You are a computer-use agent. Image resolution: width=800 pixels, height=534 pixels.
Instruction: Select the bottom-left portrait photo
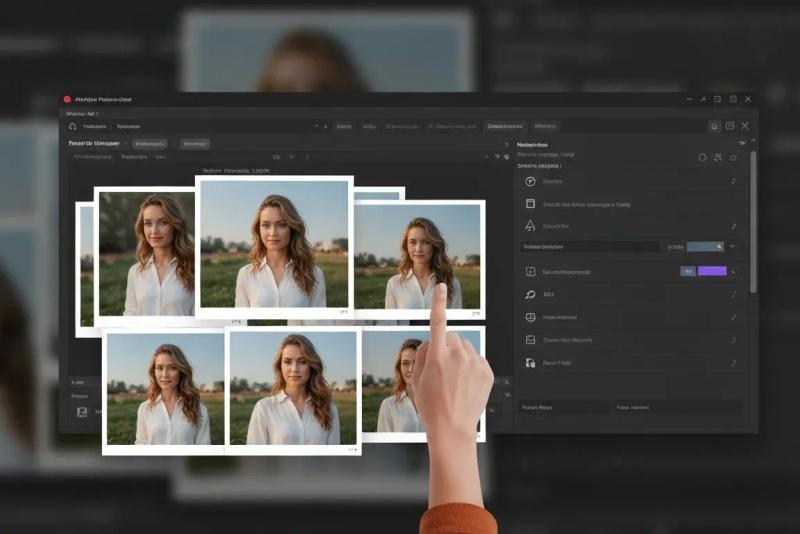[x=165, y=390]
